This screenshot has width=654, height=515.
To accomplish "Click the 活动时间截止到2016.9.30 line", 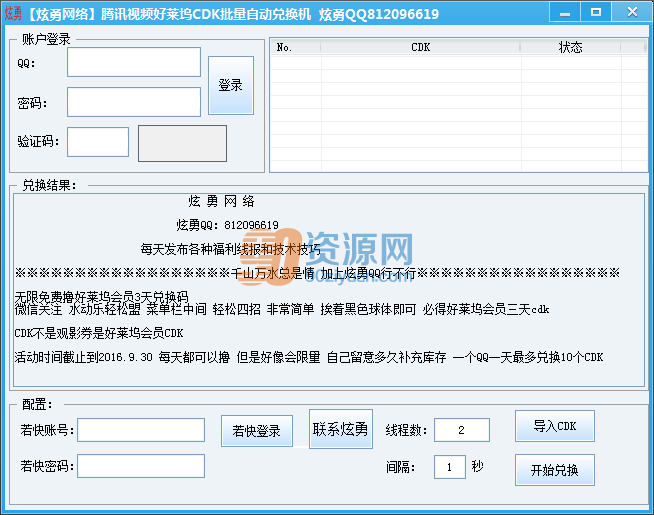I will point(309,357).
